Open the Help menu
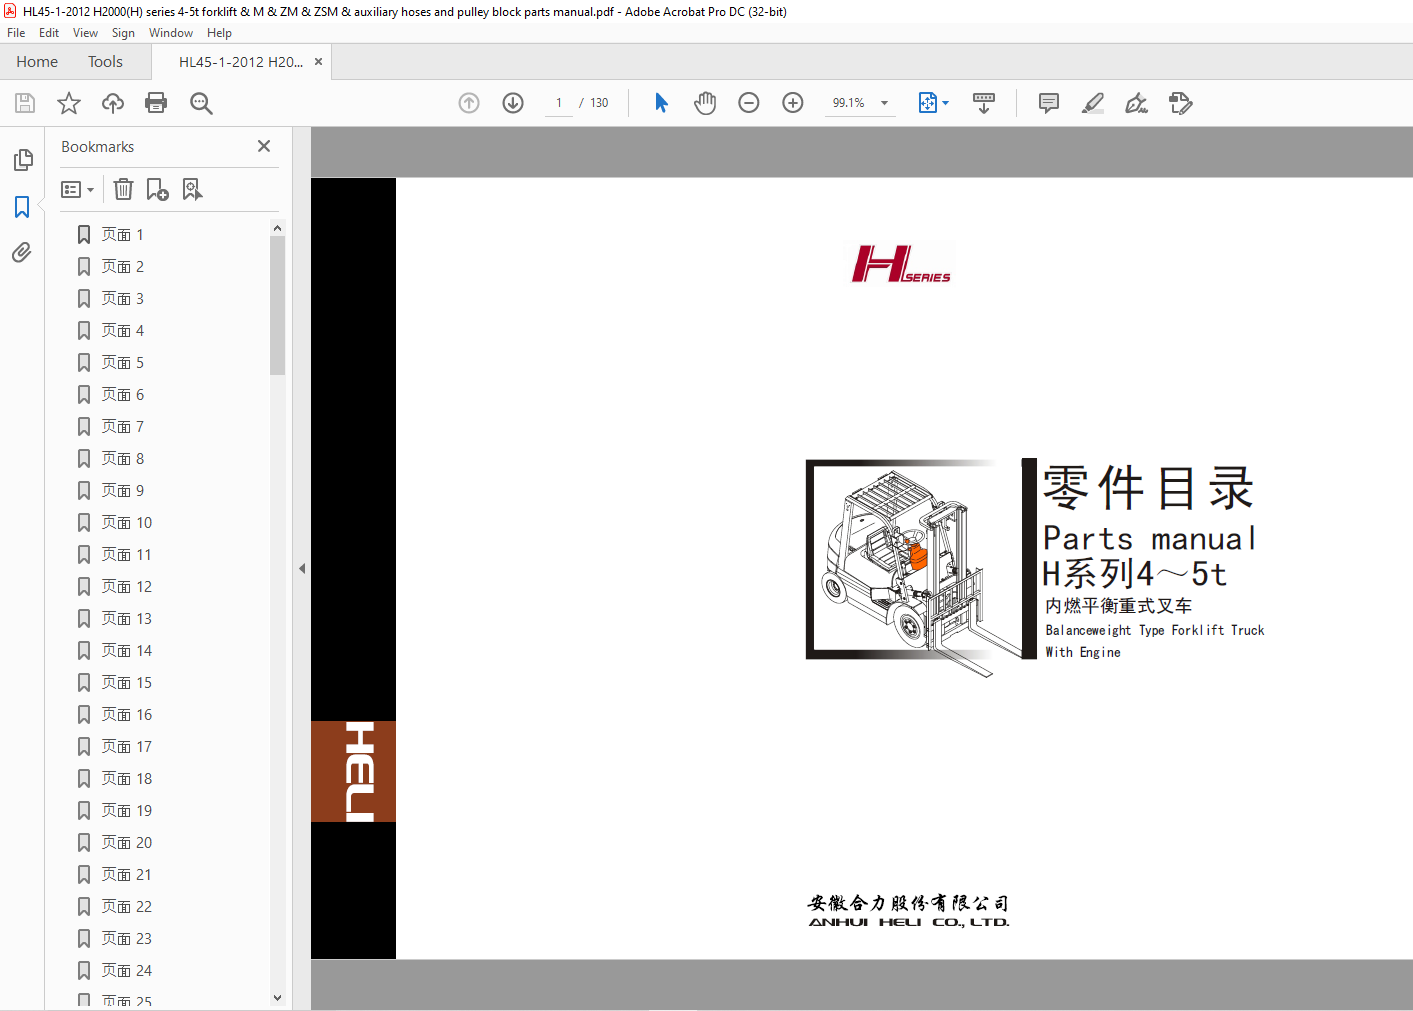The height and width of the screenshot is (1011, 1413). coord(219,33)
